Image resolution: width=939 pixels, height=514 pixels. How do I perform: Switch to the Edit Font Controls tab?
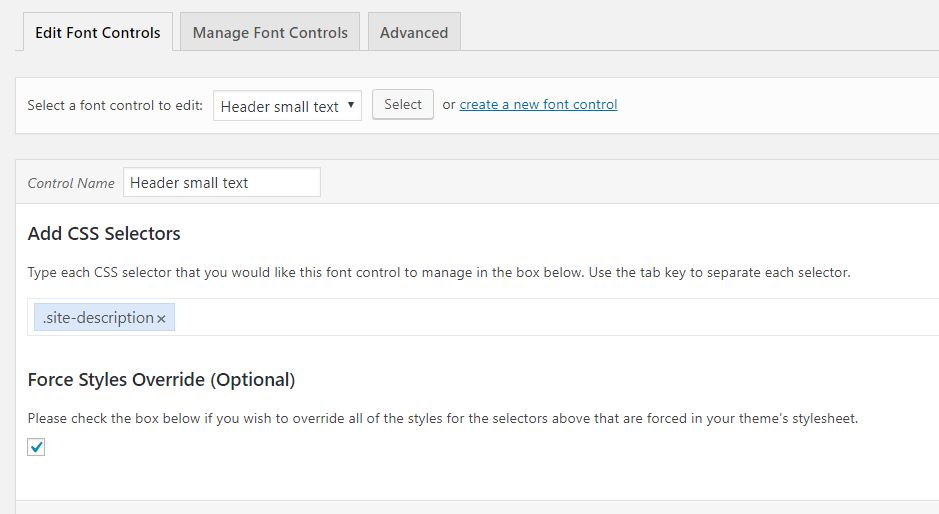click(x=98, y=32)
